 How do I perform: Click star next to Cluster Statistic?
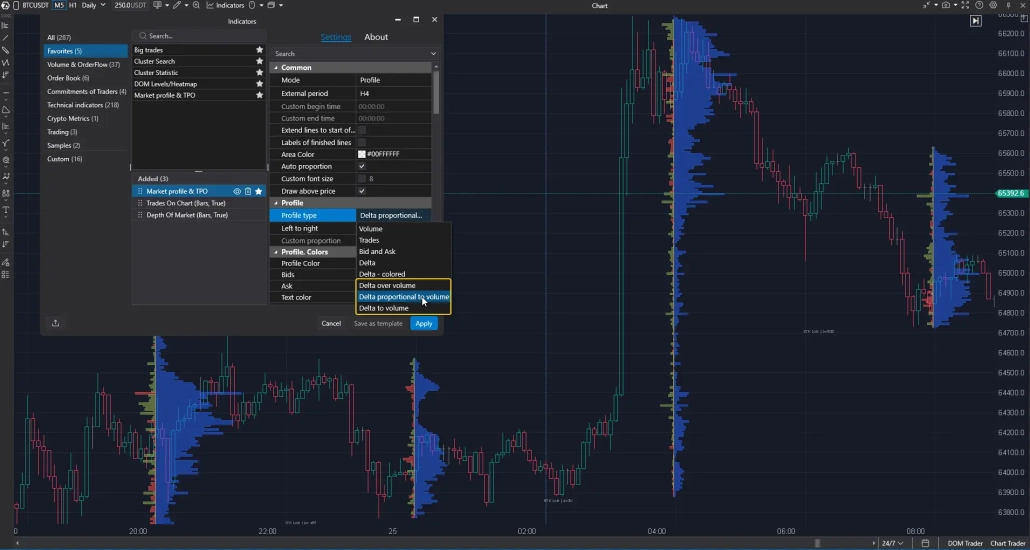259,72
